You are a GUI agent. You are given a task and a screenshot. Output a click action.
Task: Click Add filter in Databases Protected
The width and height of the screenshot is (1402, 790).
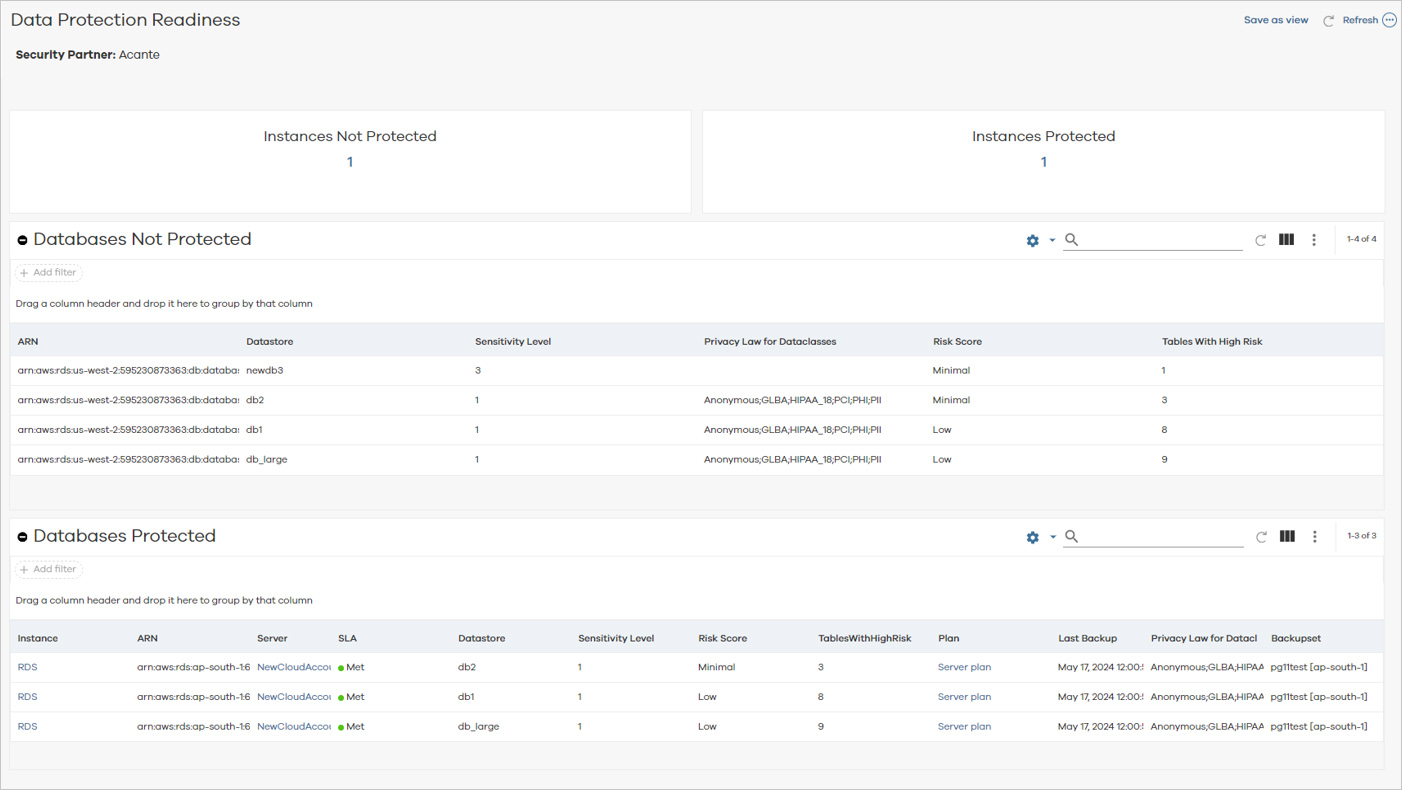(x=47, y=568)
